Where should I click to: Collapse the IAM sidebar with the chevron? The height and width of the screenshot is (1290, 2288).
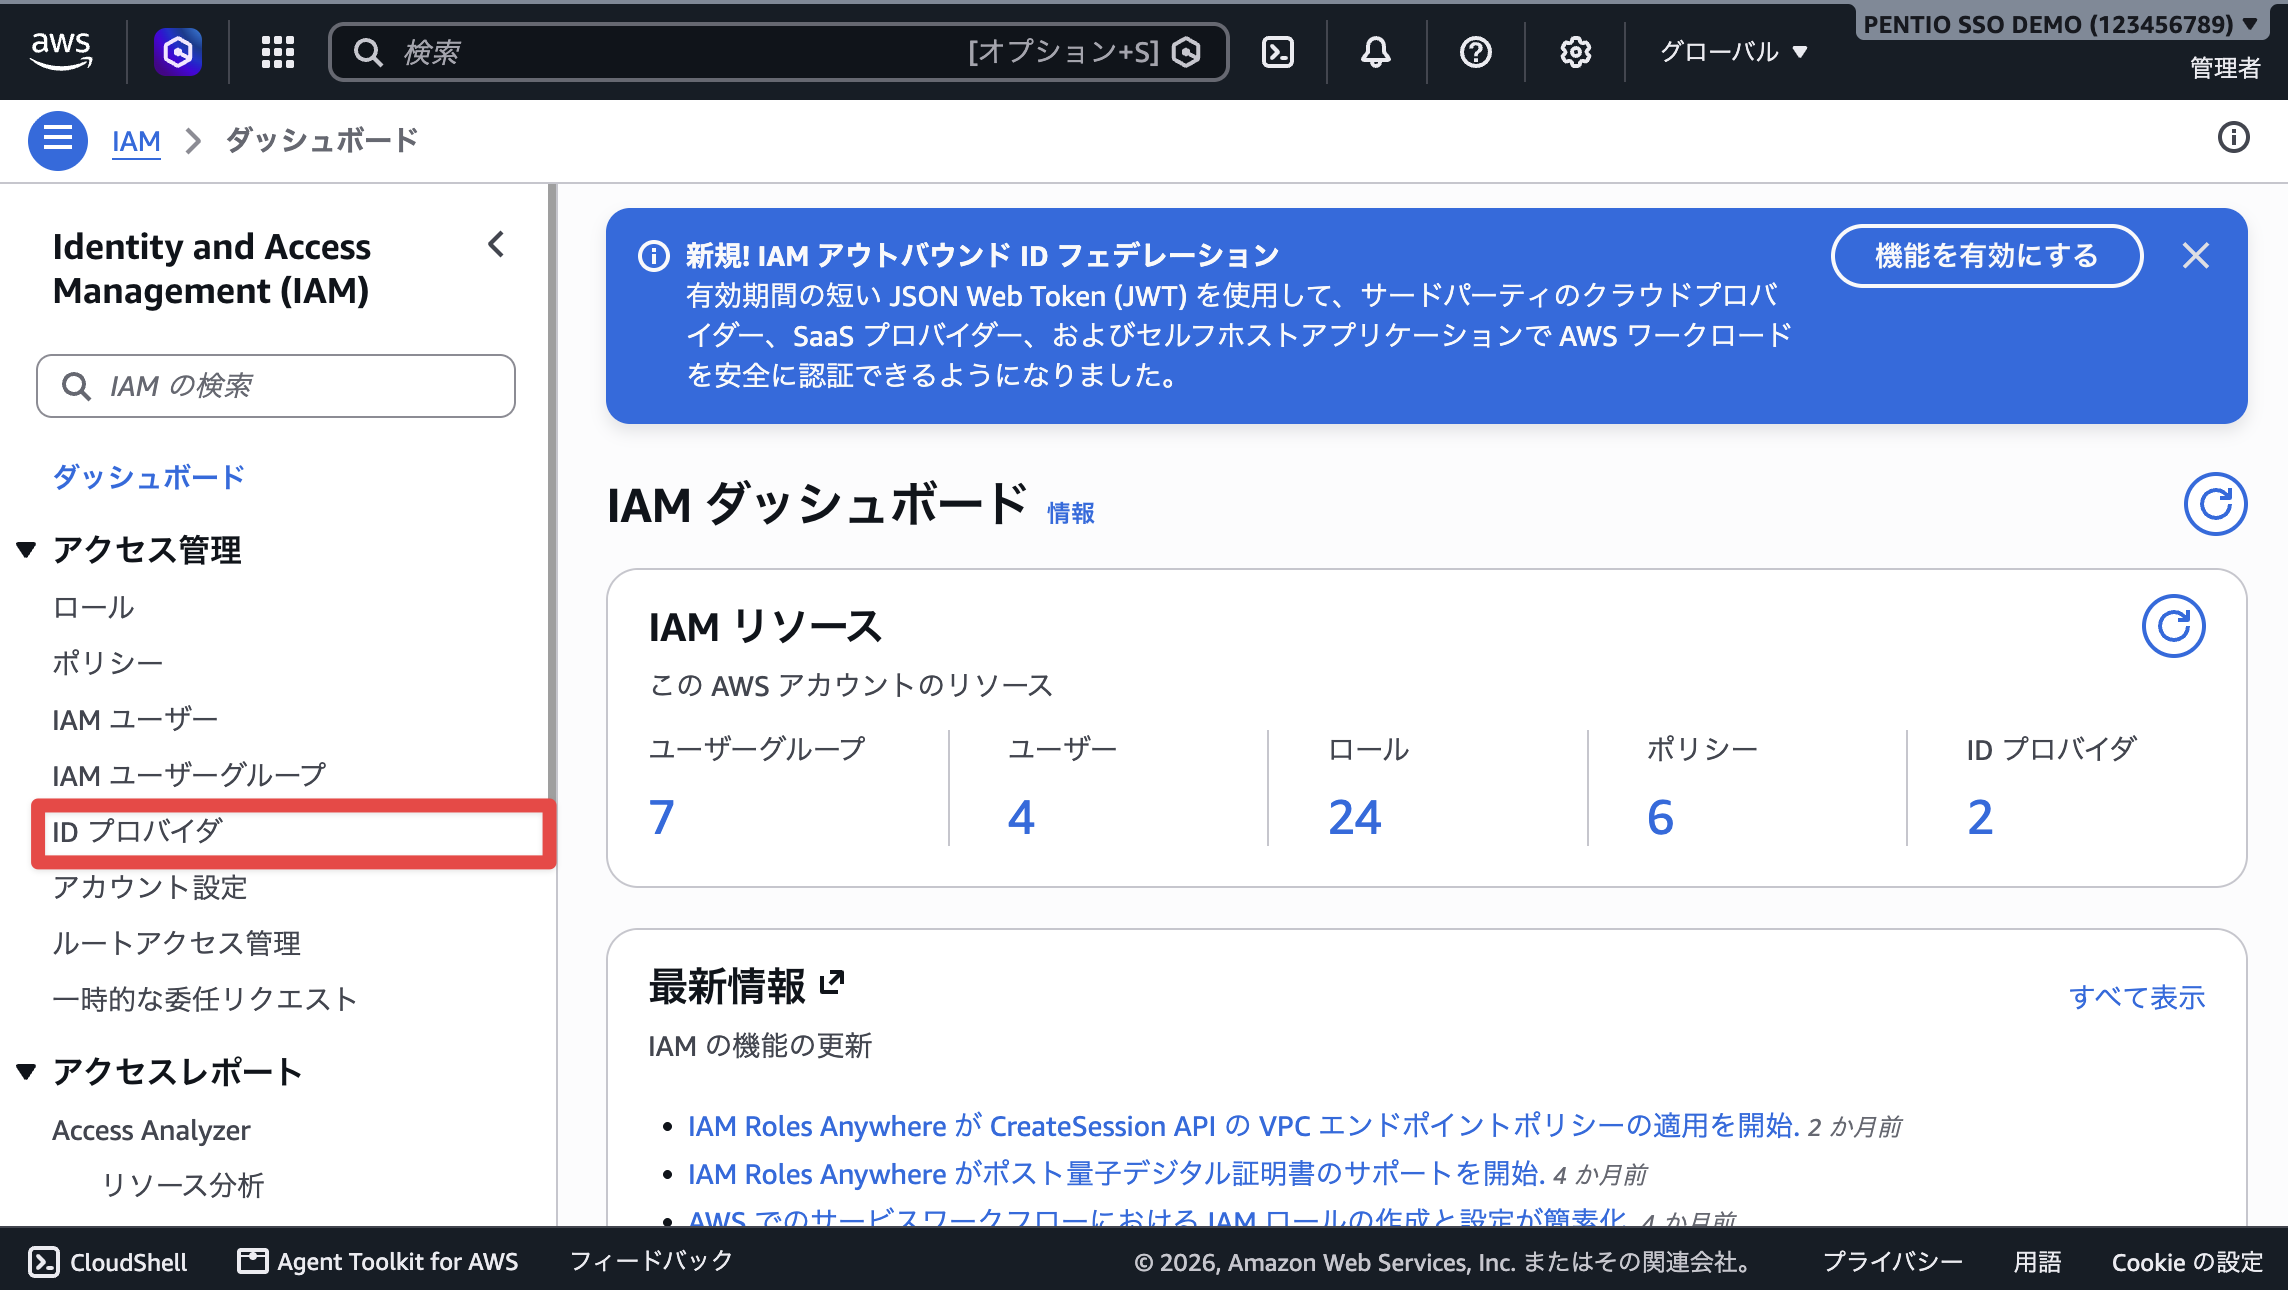pos(496,245)
